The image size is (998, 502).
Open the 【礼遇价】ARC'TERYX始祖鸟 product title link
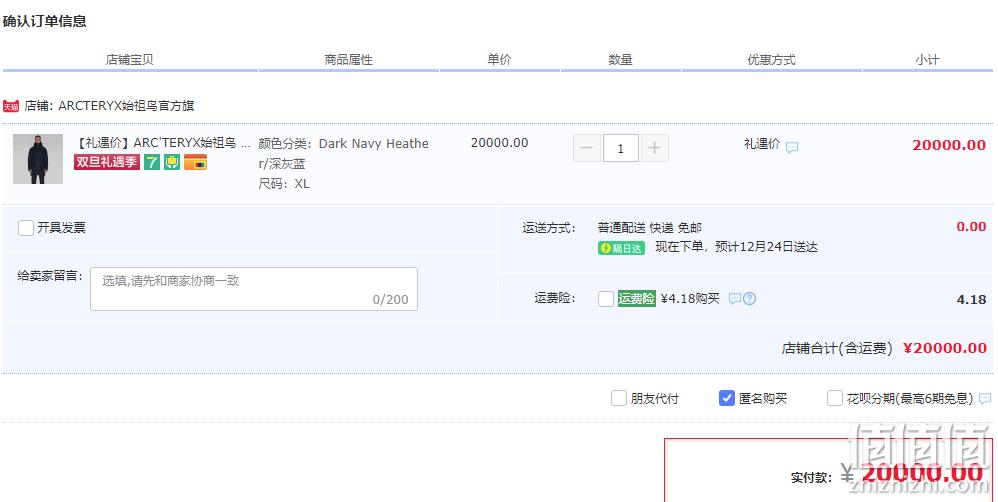[162, 143]
